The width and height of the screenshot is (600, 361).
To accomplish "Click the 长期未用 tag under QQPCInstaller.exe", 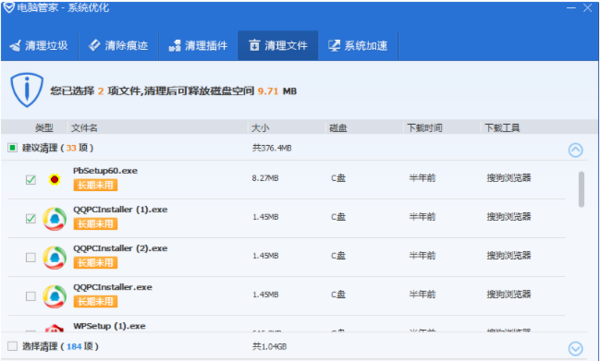I will [x=95, y=301].
